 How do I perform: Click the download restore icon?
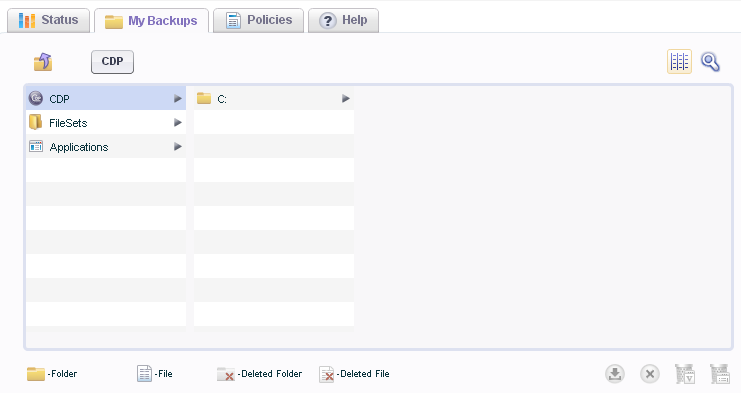point(615,374)
